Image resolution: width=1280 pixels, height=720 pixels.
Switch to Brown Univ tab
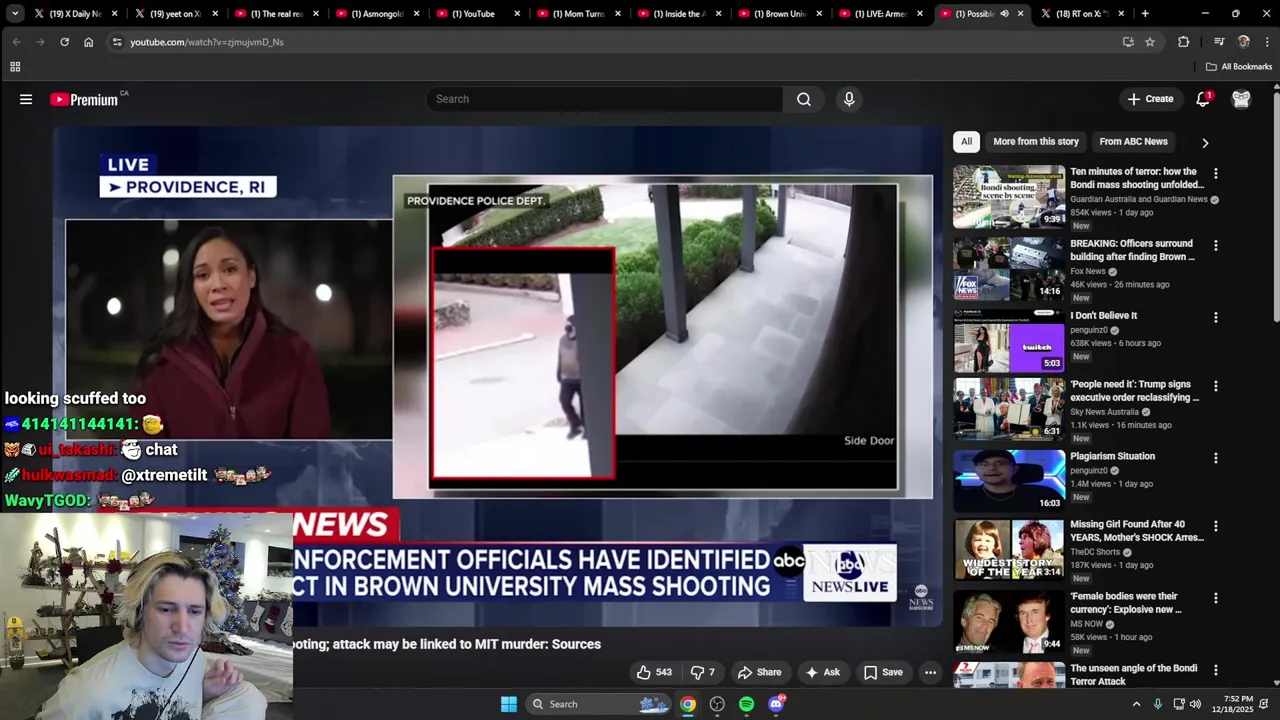click(x=779, y=14)
